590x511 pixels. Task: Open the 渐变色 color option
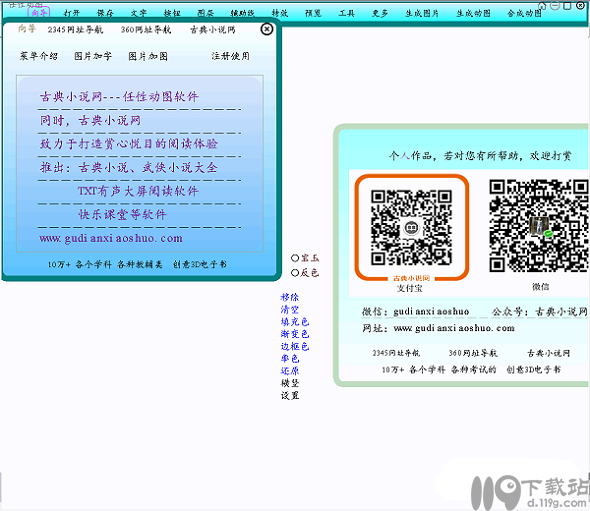click(295, 334)
